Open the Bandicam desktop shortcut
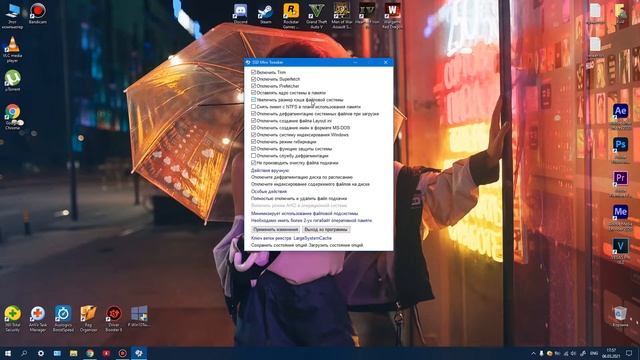This screenshot has width=640, height=360. 38,13
